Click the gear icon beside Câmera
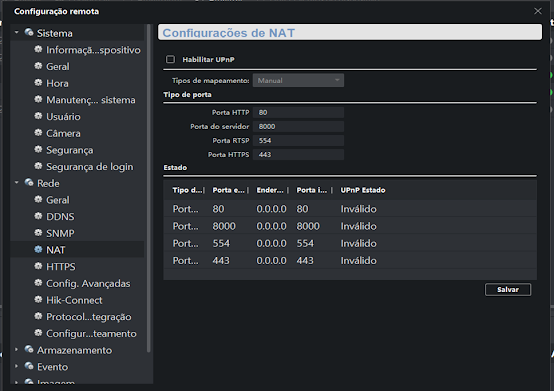 pyautogui.click(x=38, y=132)
